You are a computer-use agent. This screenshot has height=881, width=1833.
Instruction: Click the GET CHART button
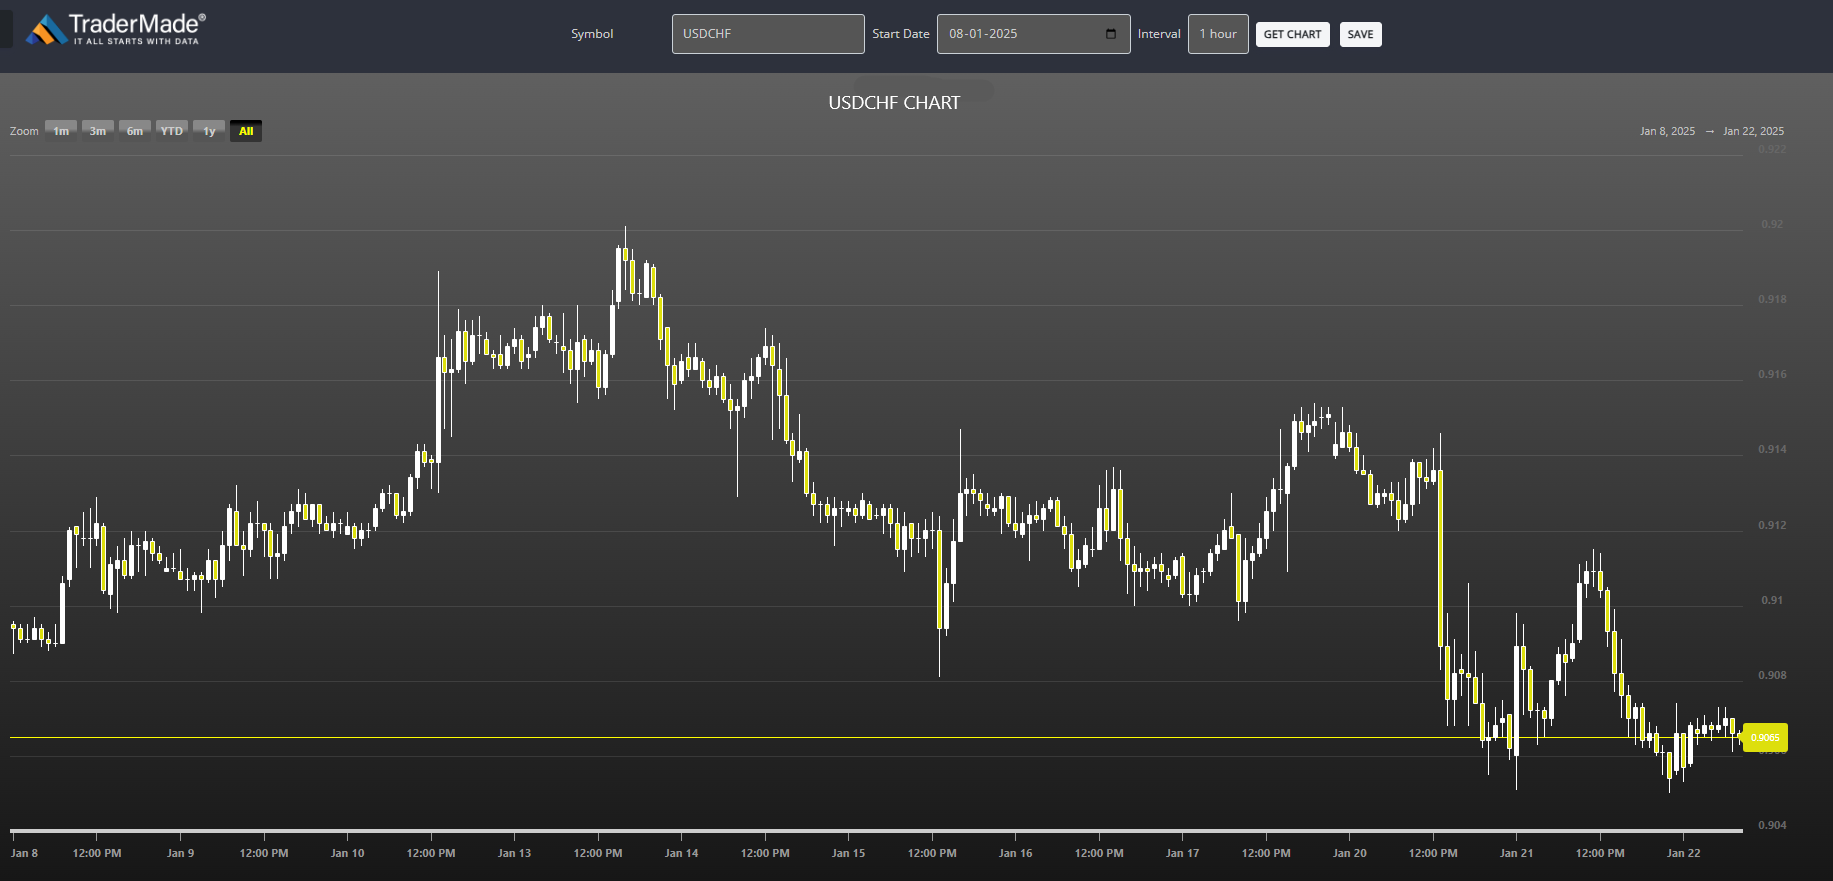click(x=1292, y=34)
